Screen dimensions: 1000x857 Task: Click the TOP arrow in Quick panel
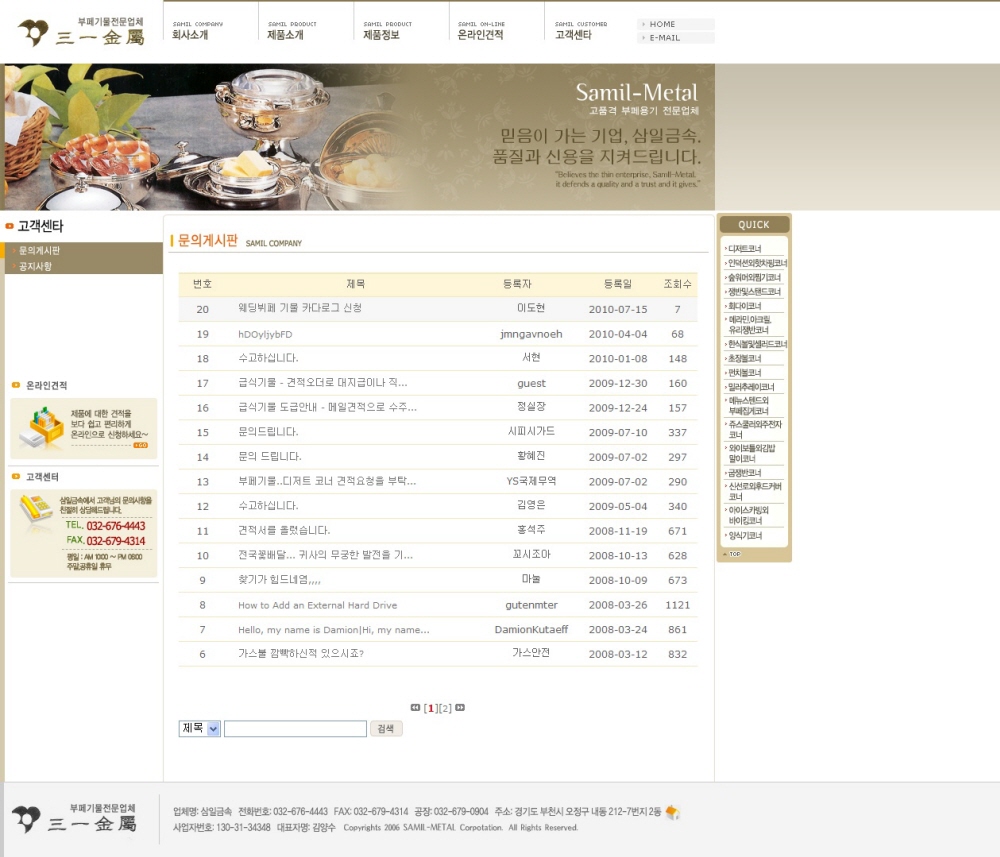click(732, 553)
